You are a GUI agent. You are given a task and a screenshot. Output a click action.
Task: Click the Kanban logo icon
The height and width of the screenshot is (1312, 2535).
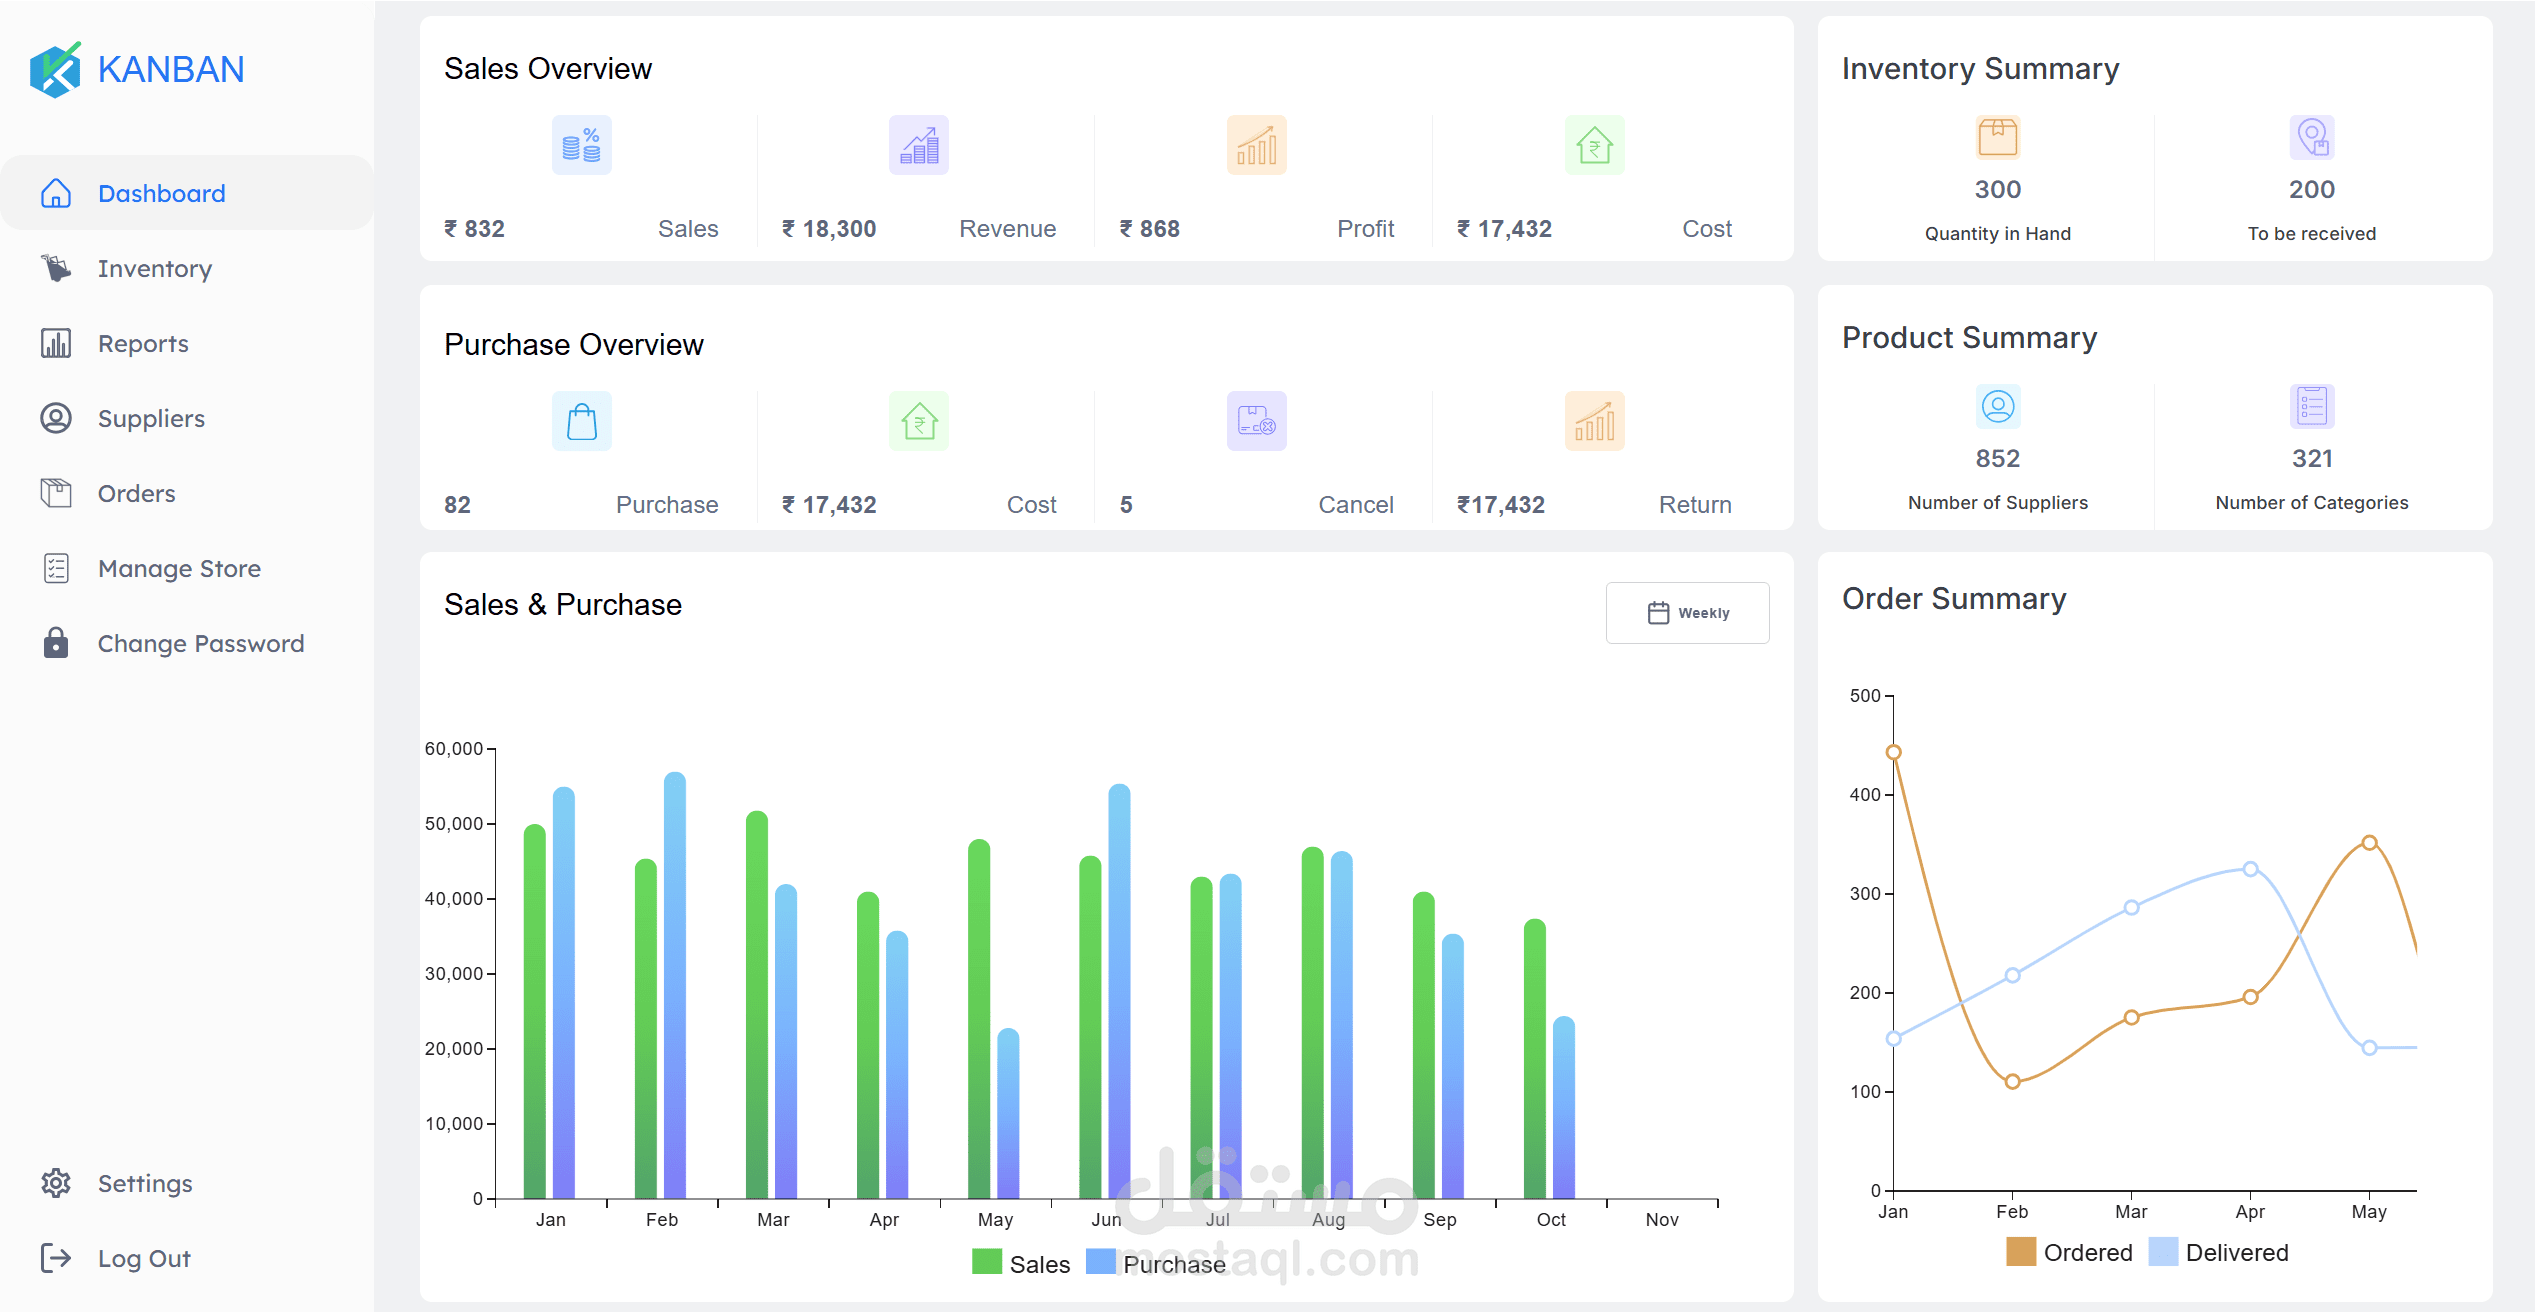[x=56, y=69]
